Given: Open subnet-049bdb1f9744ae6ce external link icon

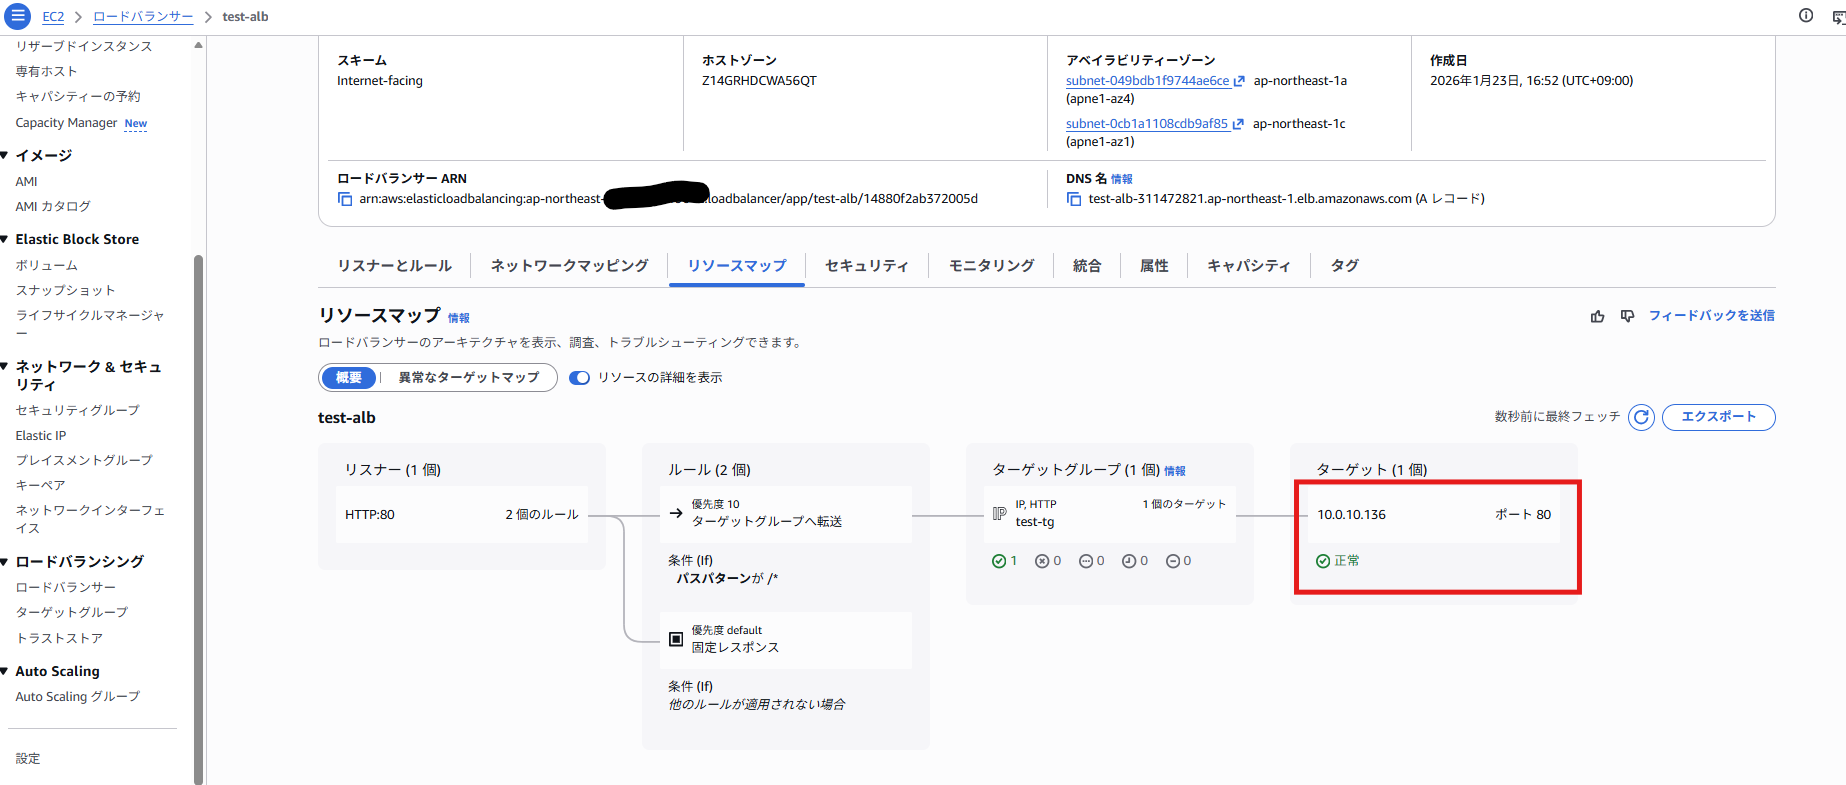Looking at the screenshot, I should (x=1239, y=81).
